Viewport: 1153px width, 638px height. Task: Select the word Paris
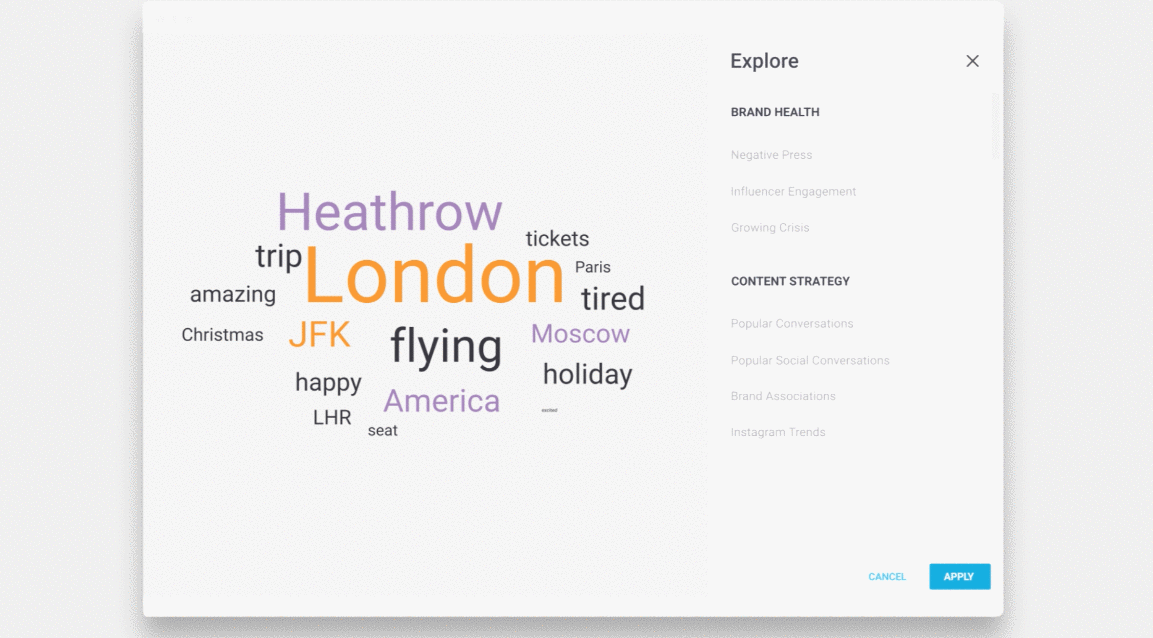(x=593, y=268)
